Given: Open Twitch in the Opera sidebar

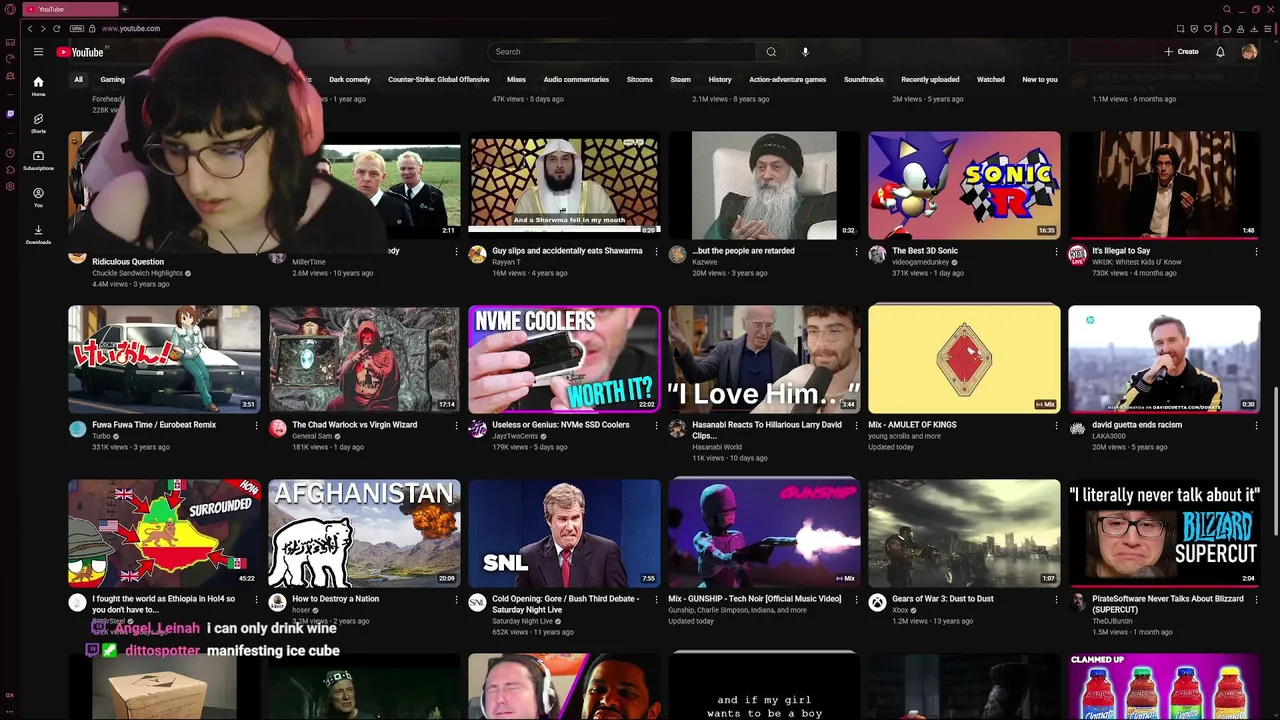Looking at the screenshot, I should click(10, 114).
